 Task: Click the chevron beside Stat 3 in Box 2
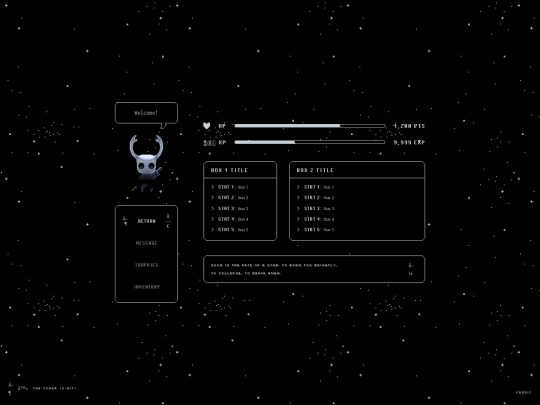[298, 208]
